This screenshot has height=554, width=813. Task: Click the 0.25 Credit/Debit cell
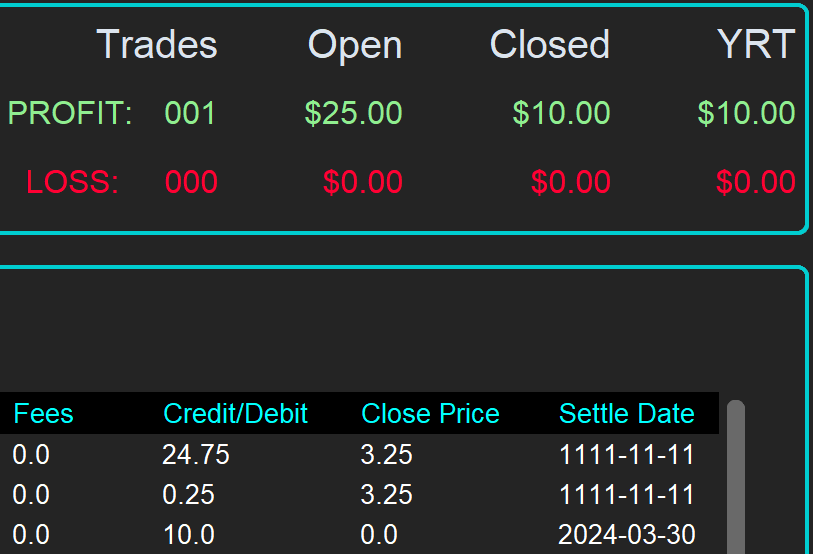click(x=188, y=495)
